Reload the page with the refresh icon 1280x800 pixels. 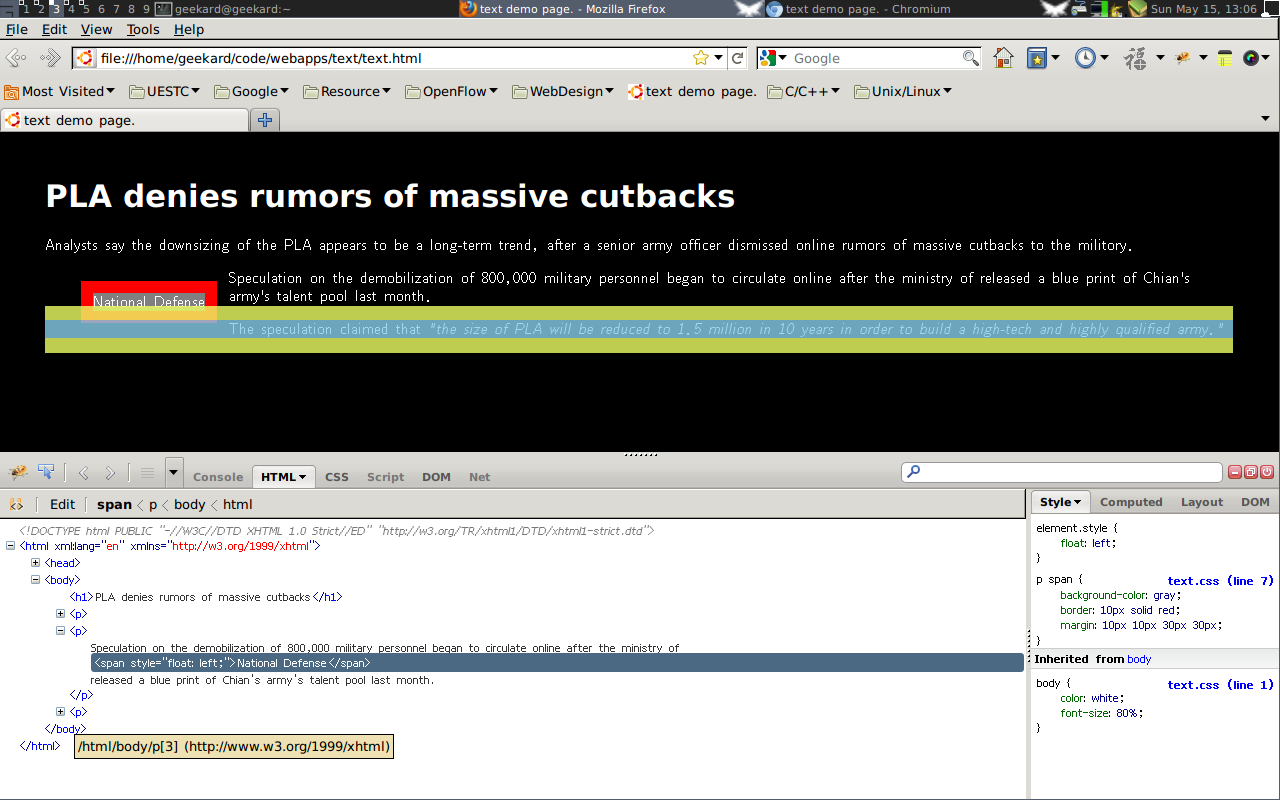738,58
